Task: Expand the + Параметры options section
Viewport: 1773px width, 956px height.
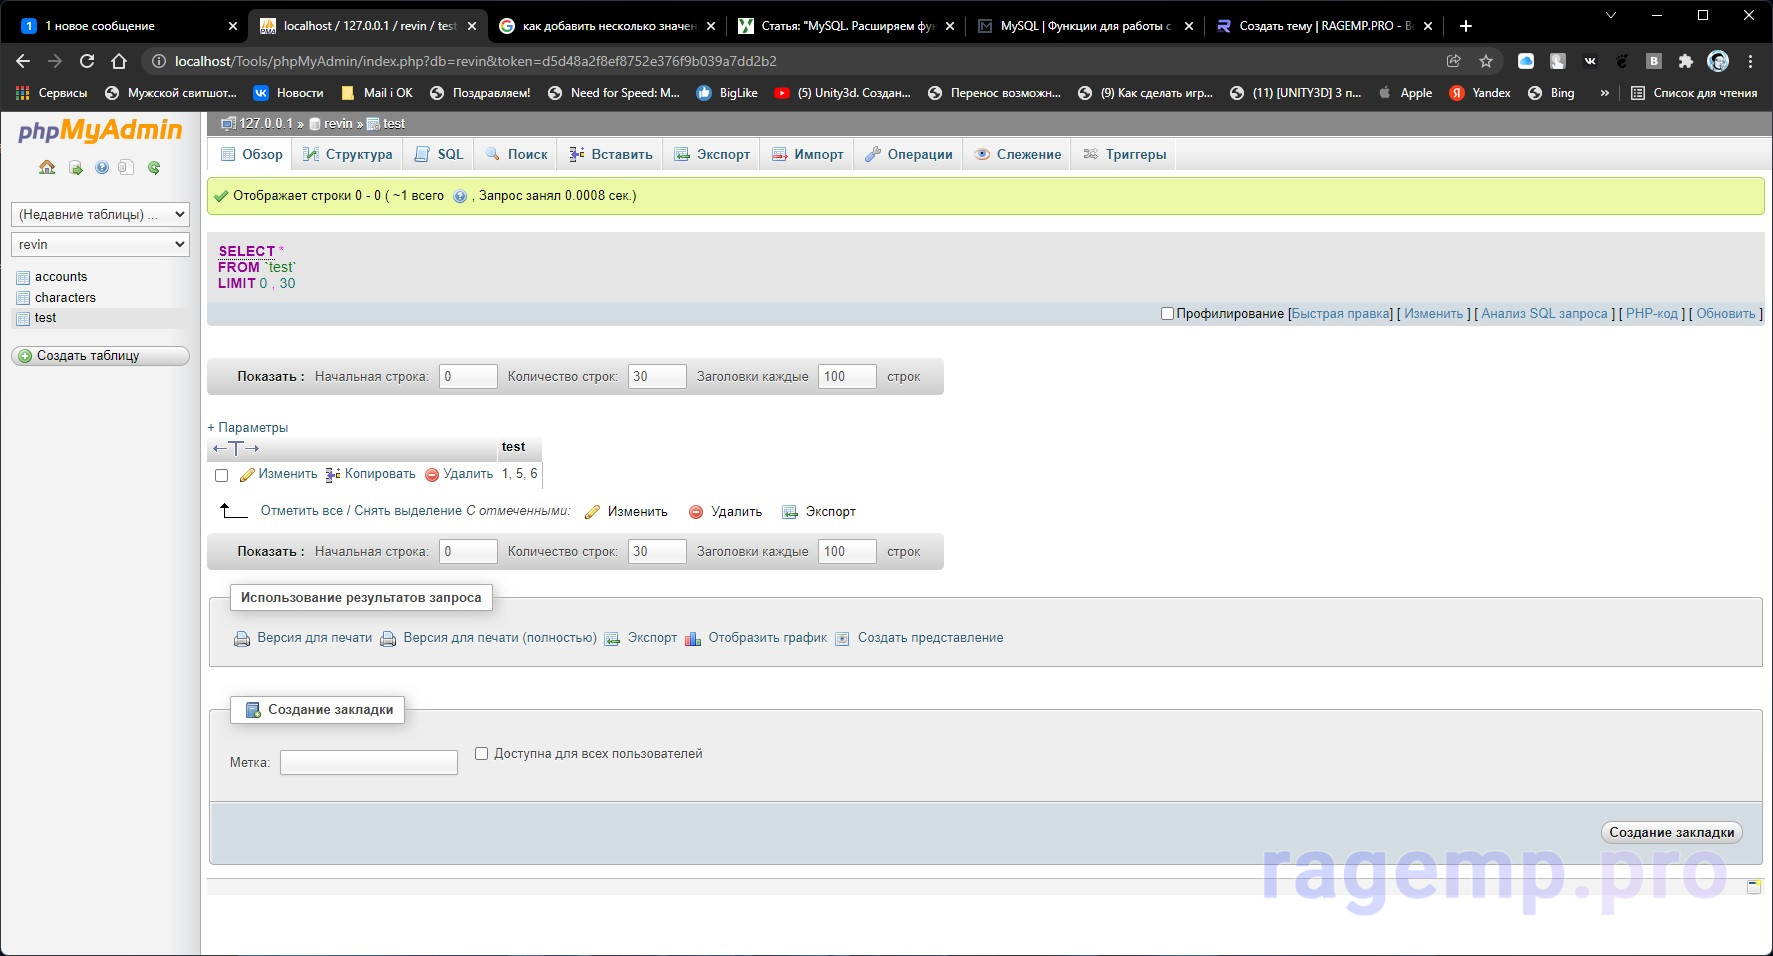Action: (248, 428)
